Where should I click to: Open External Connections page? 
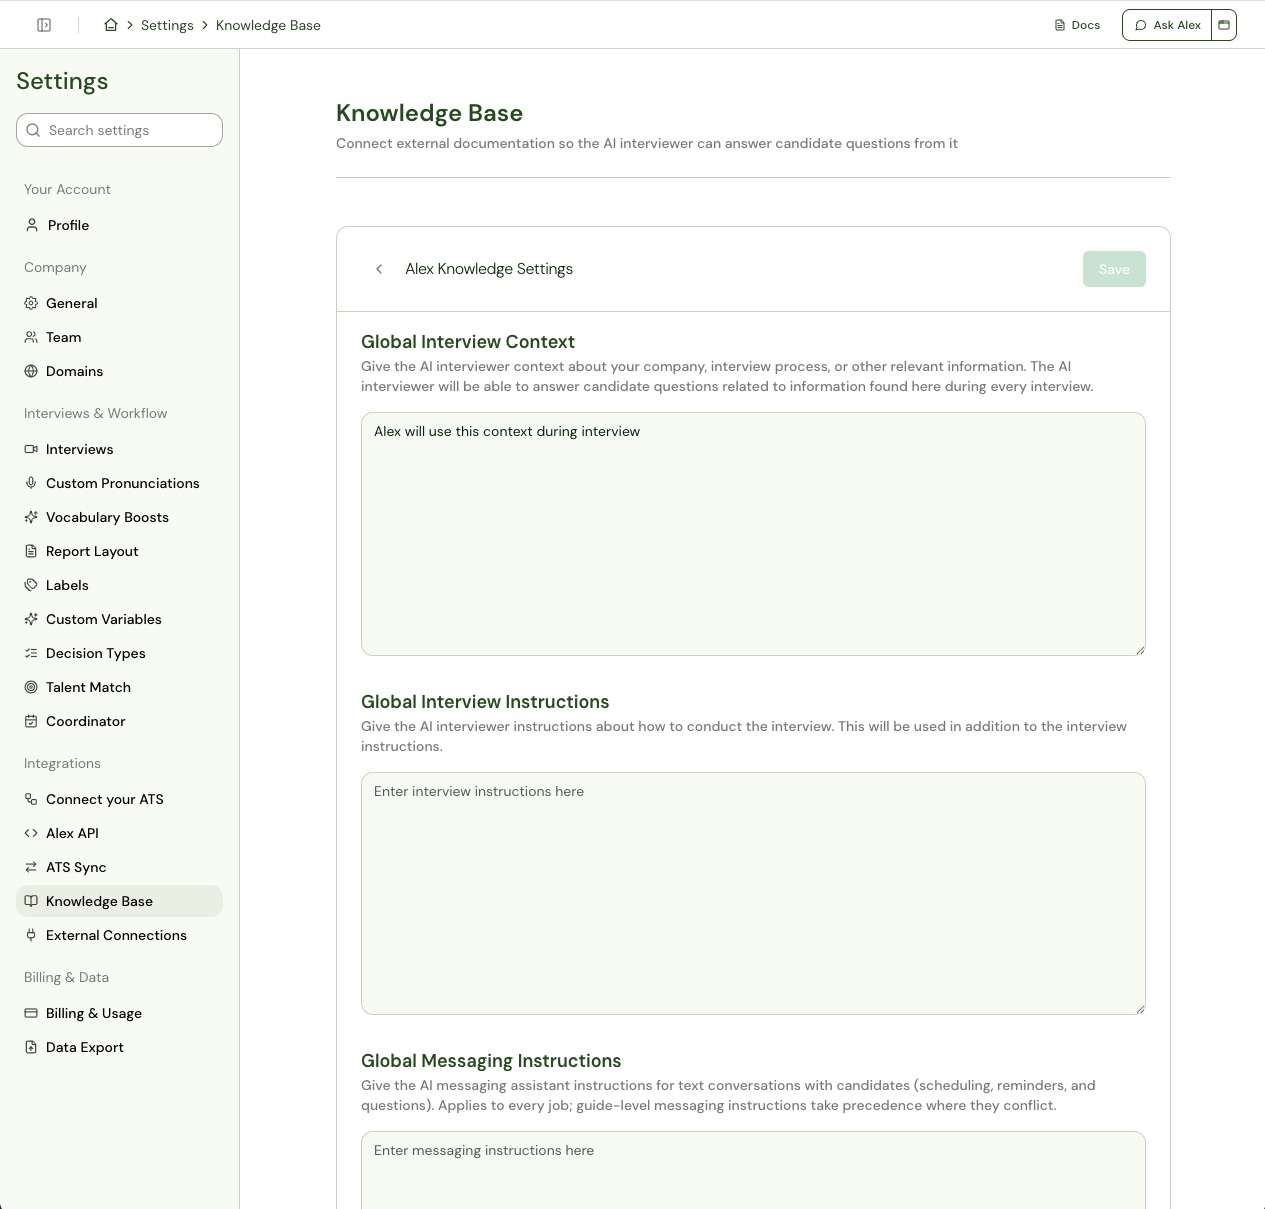119,935
